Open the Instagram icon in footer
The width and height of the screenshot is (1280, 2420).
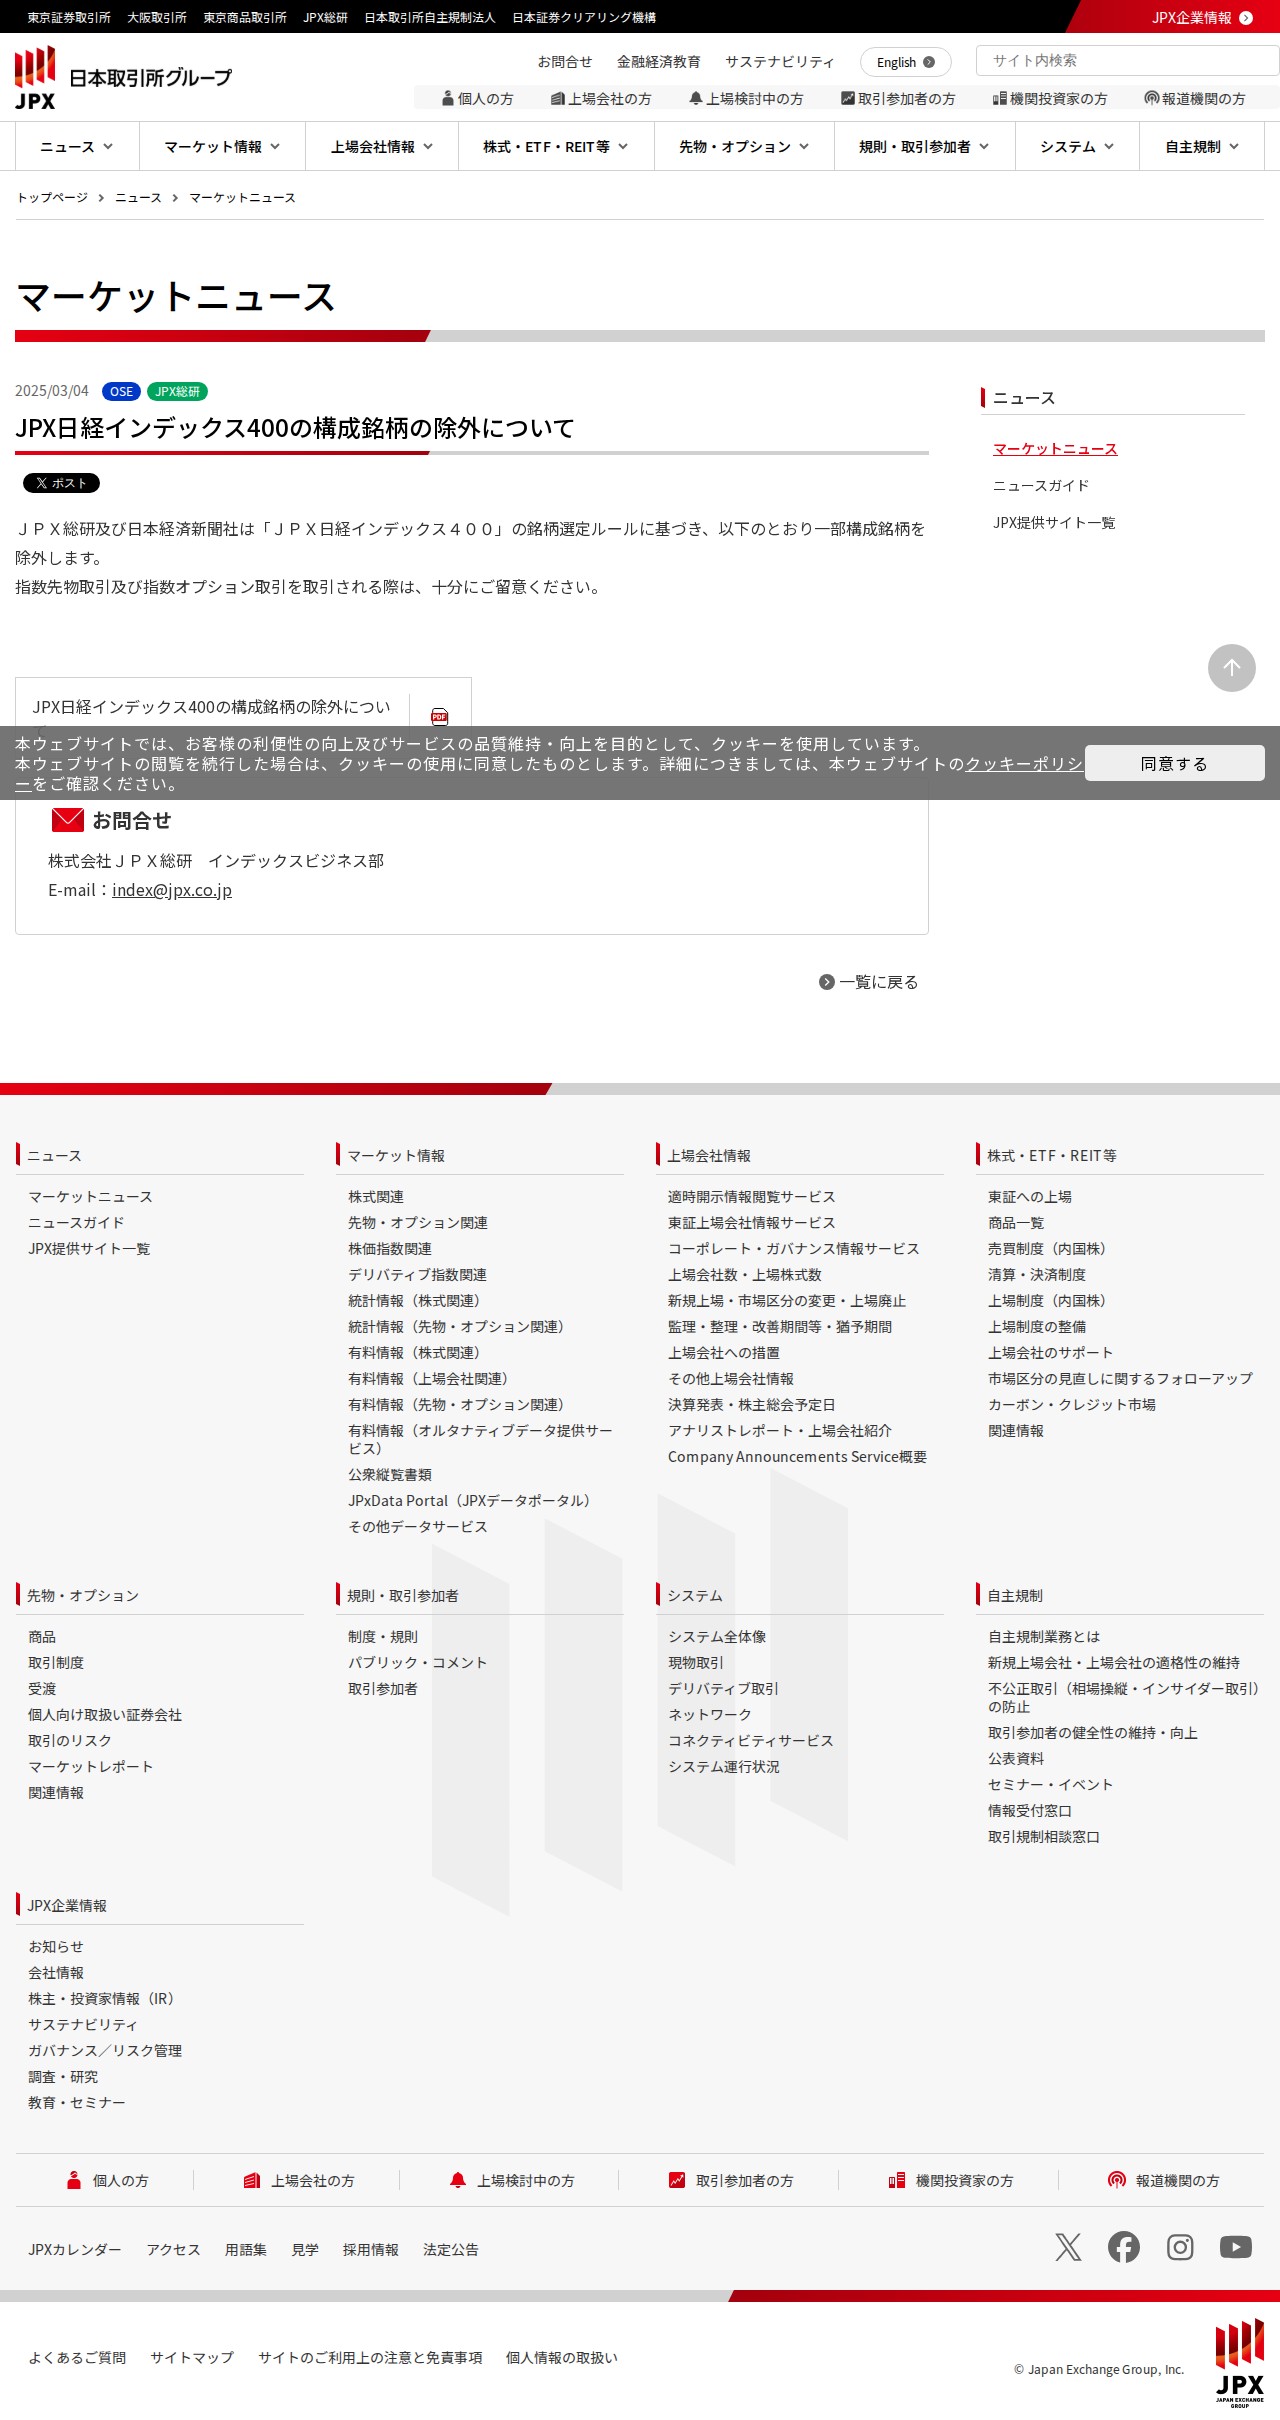point(1180,2247)
